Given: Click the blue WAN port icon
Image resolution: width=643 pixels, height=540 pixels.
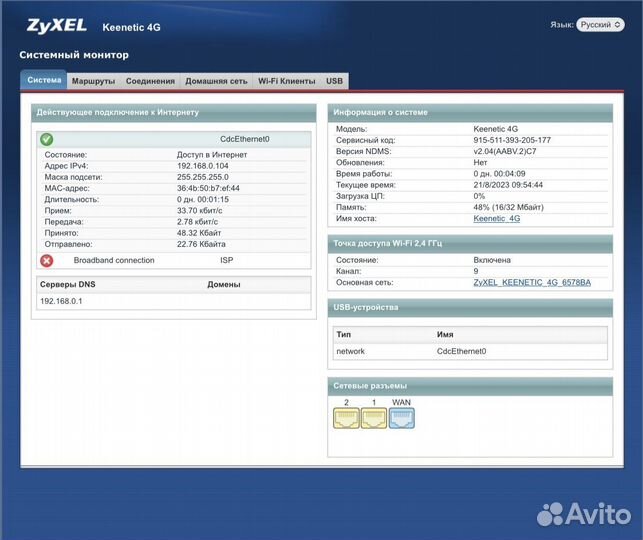Looking at the screenshot, I should coord(401,418).
